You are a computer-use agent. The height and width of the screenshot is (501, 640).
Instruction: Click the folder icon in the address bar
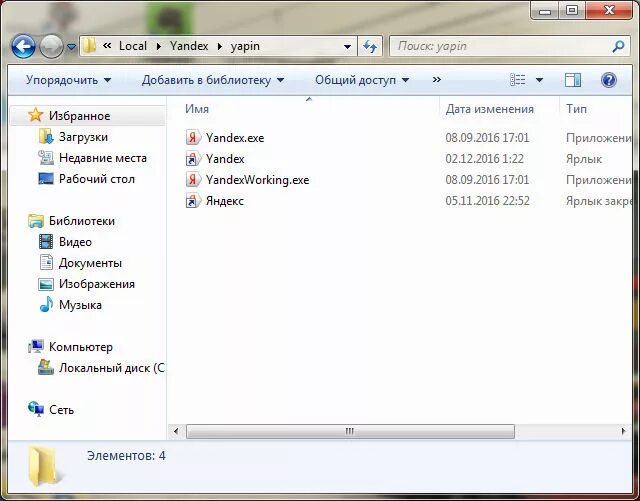[x=89, y=46]
